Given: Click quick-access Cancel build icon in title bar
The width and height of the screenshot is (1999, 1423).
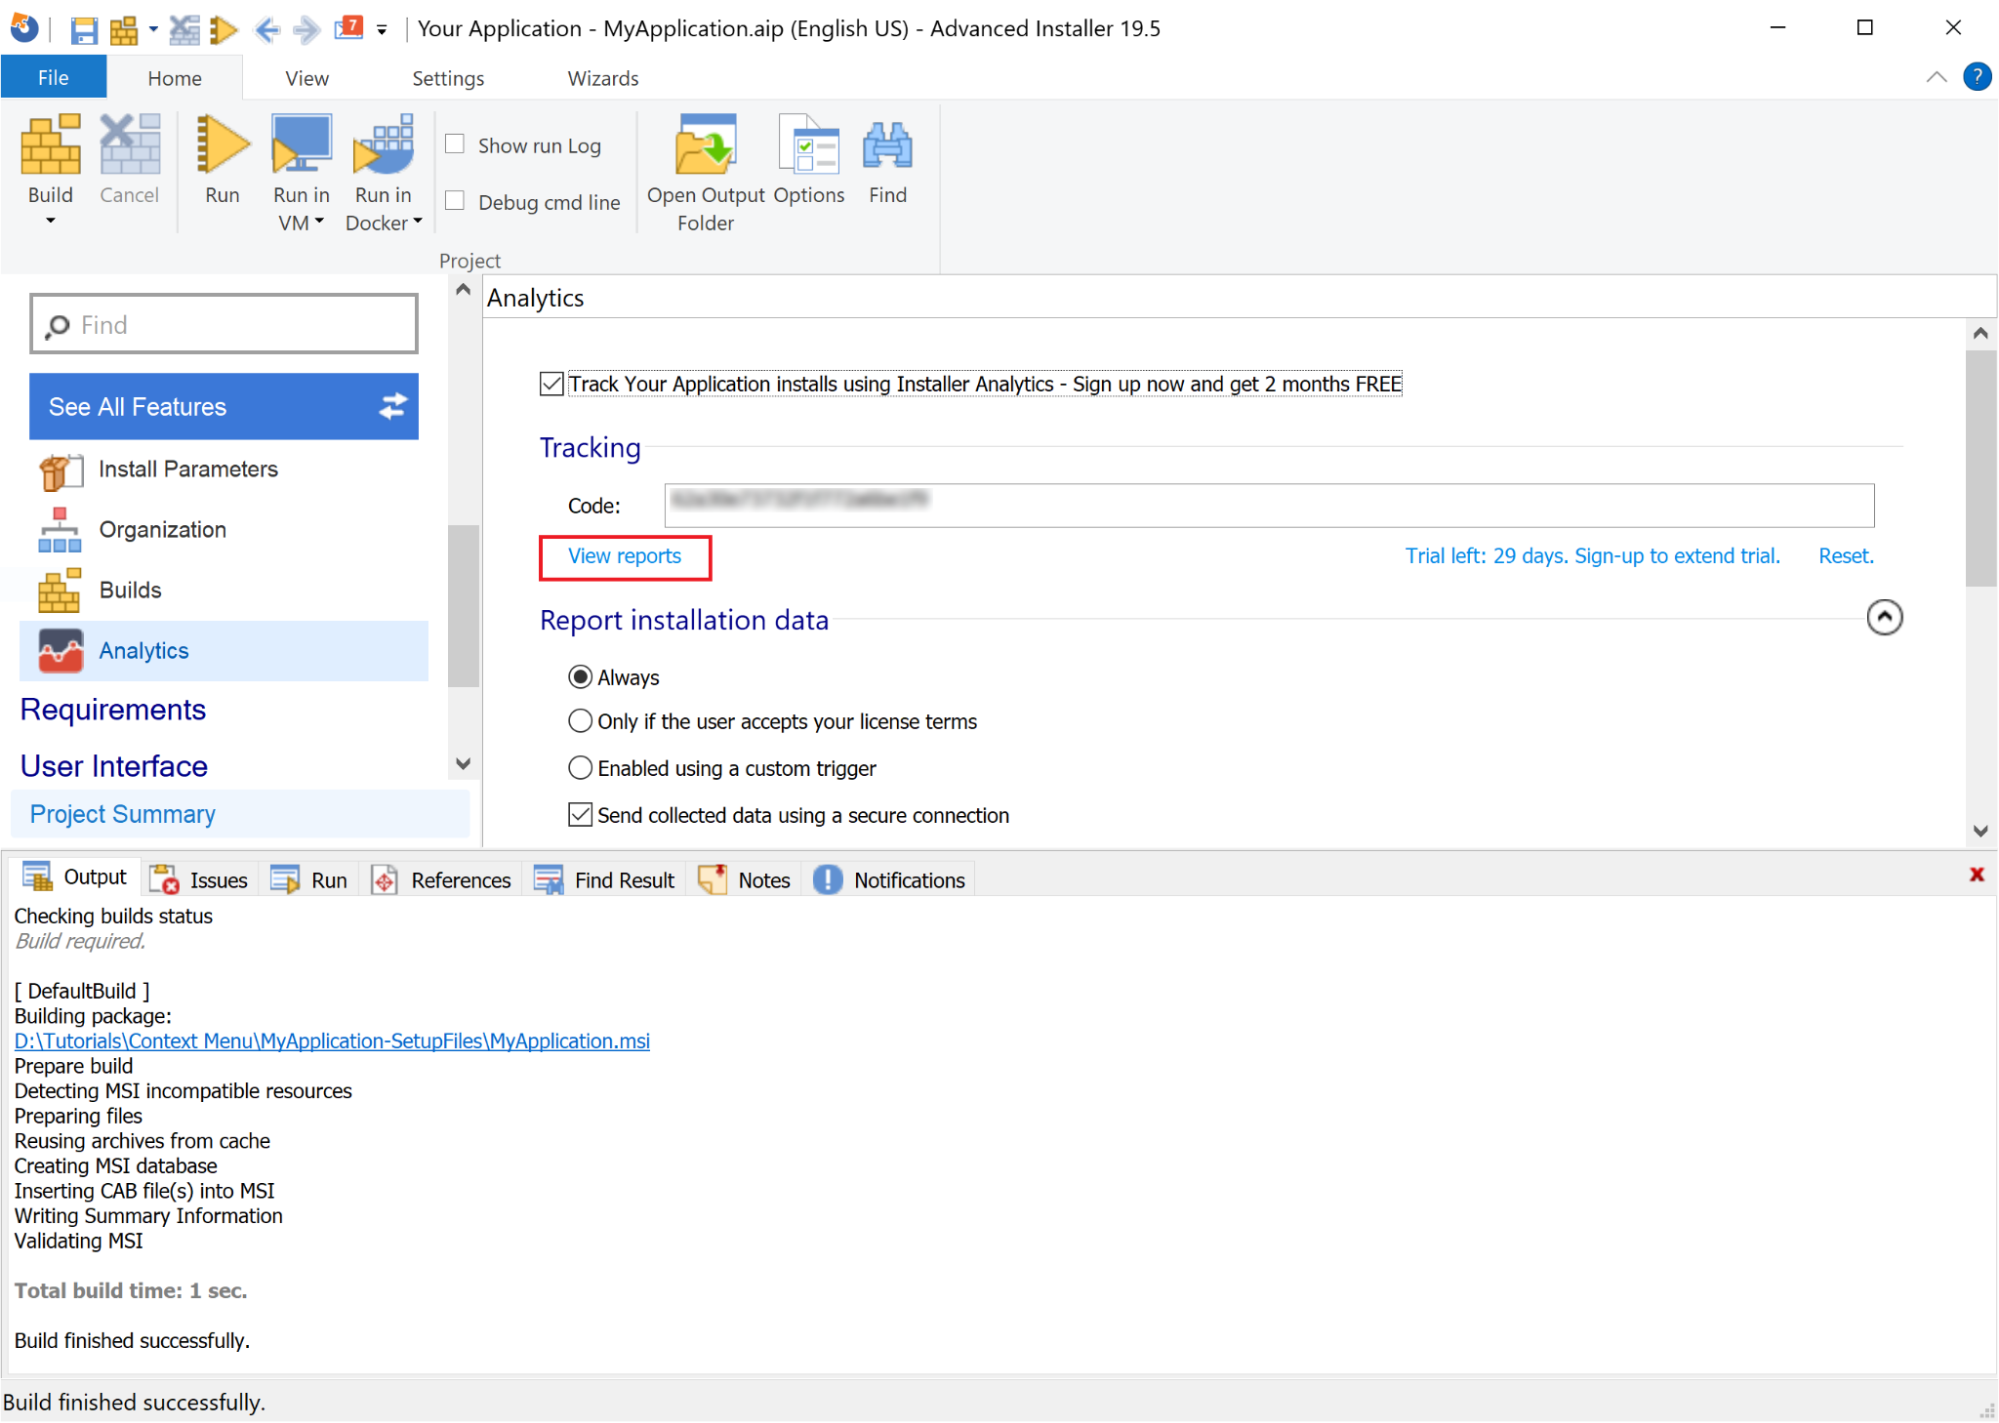Looking at the screenshot, I should [184, 30].
